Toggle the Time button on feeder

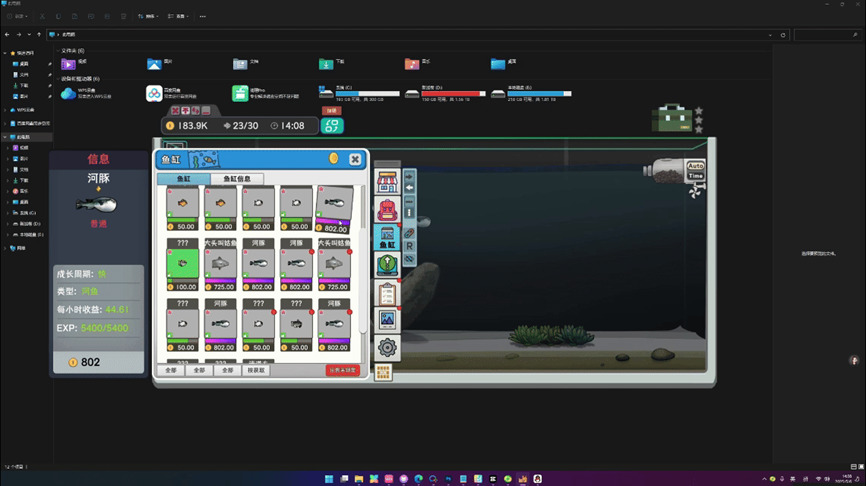pos(695,176)
